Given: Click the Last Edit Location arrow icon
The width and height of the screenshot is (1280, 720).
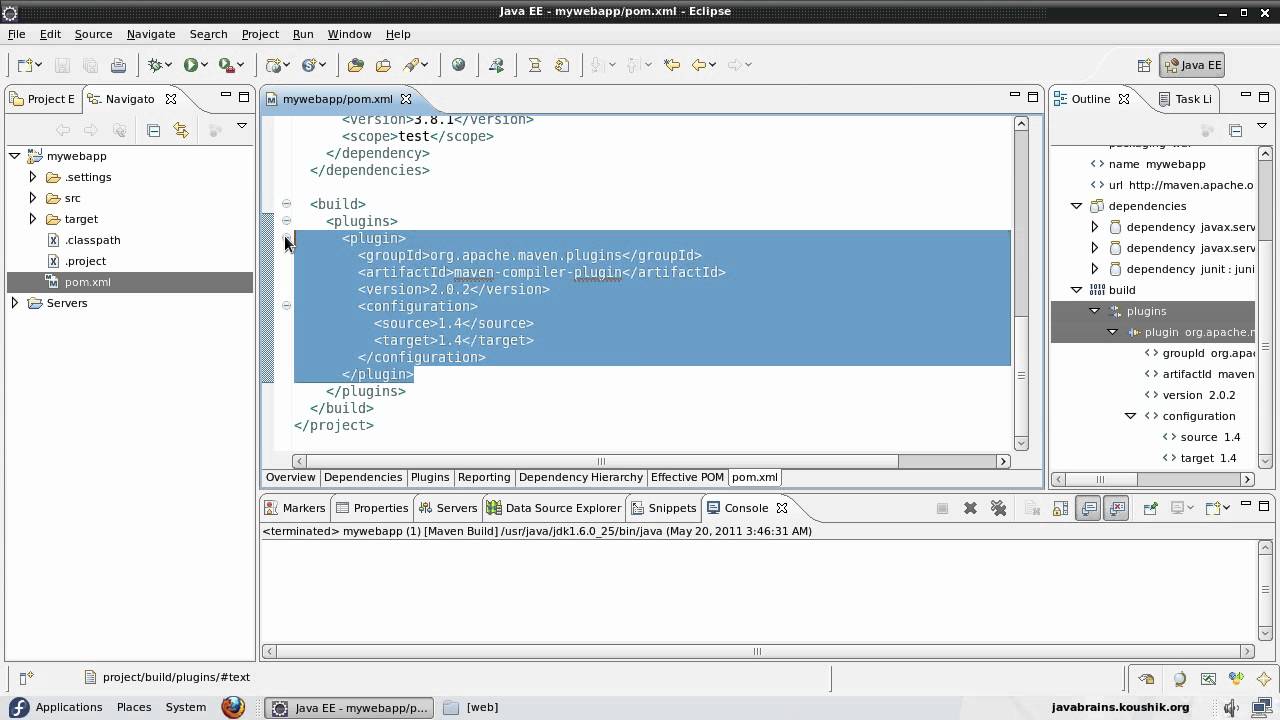Looking at the screenshot, I should tap(672, 65).
